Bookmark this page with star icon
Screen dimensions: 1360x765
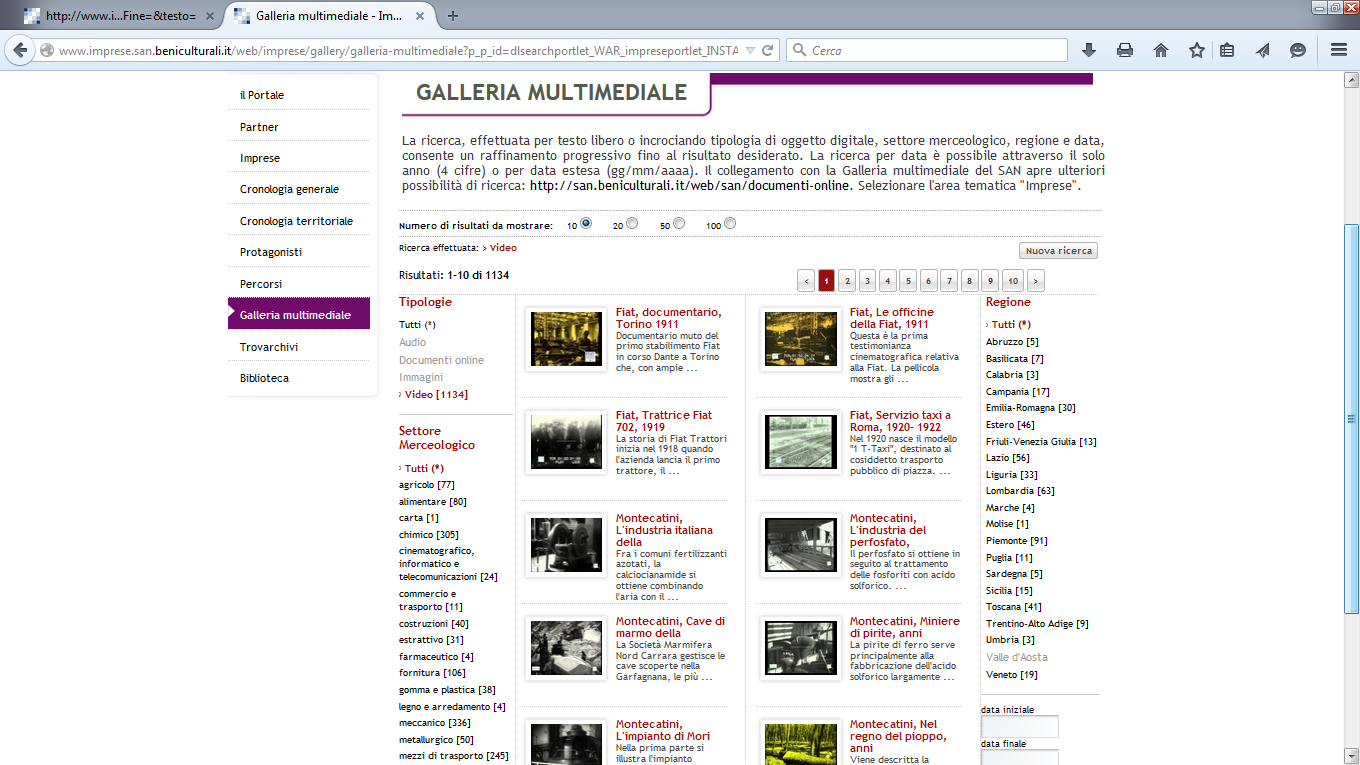point(1197,50)
